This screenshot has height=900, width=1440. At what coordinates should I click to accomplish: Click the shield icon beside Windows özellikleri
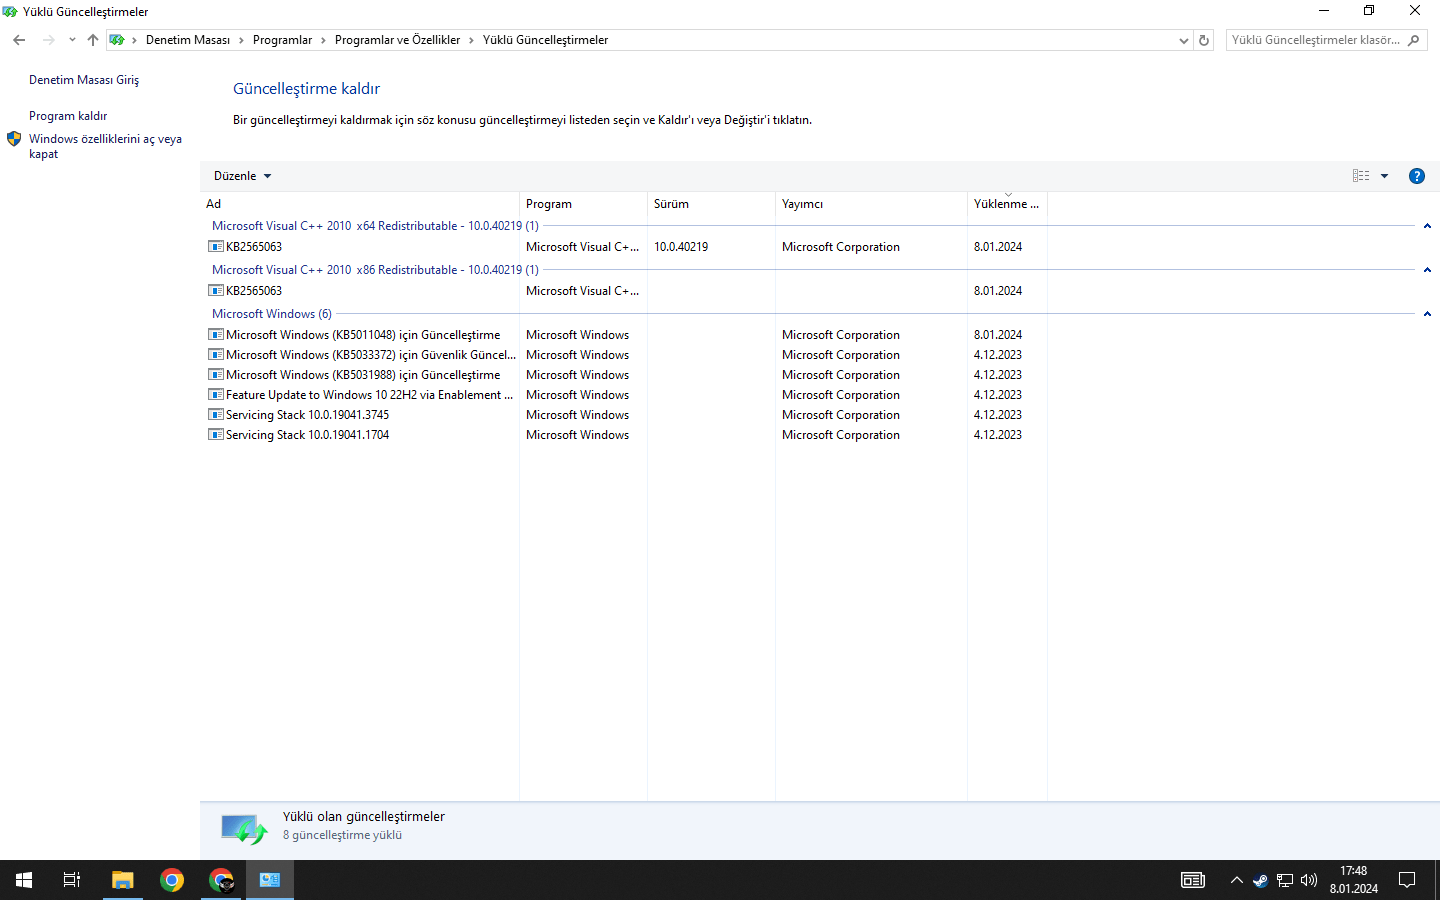(x=14, y=139)
